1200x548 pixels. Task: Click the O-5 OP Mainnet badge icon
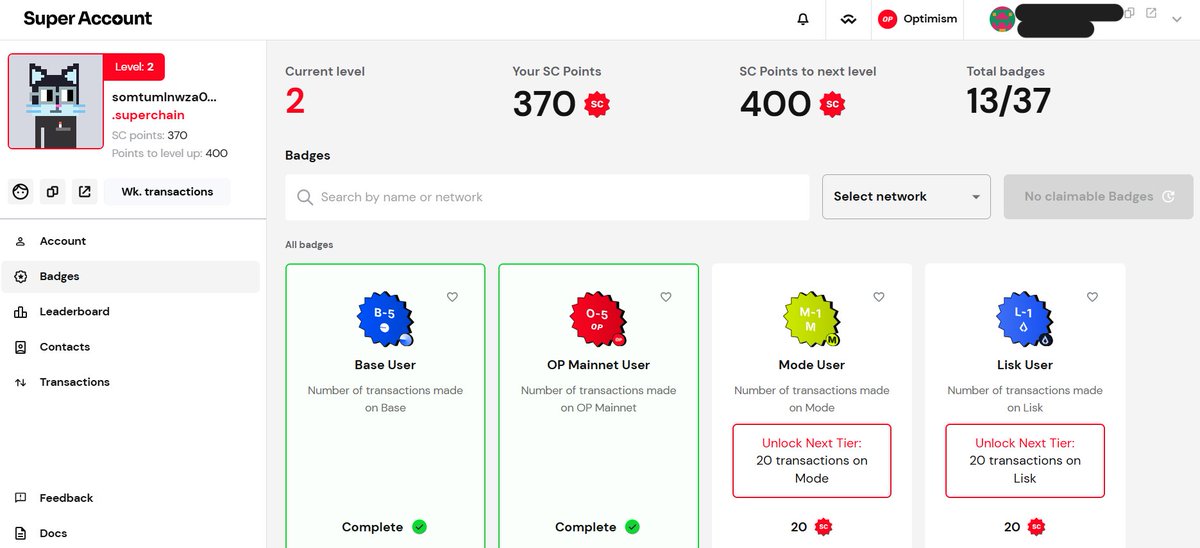[598, 319]
